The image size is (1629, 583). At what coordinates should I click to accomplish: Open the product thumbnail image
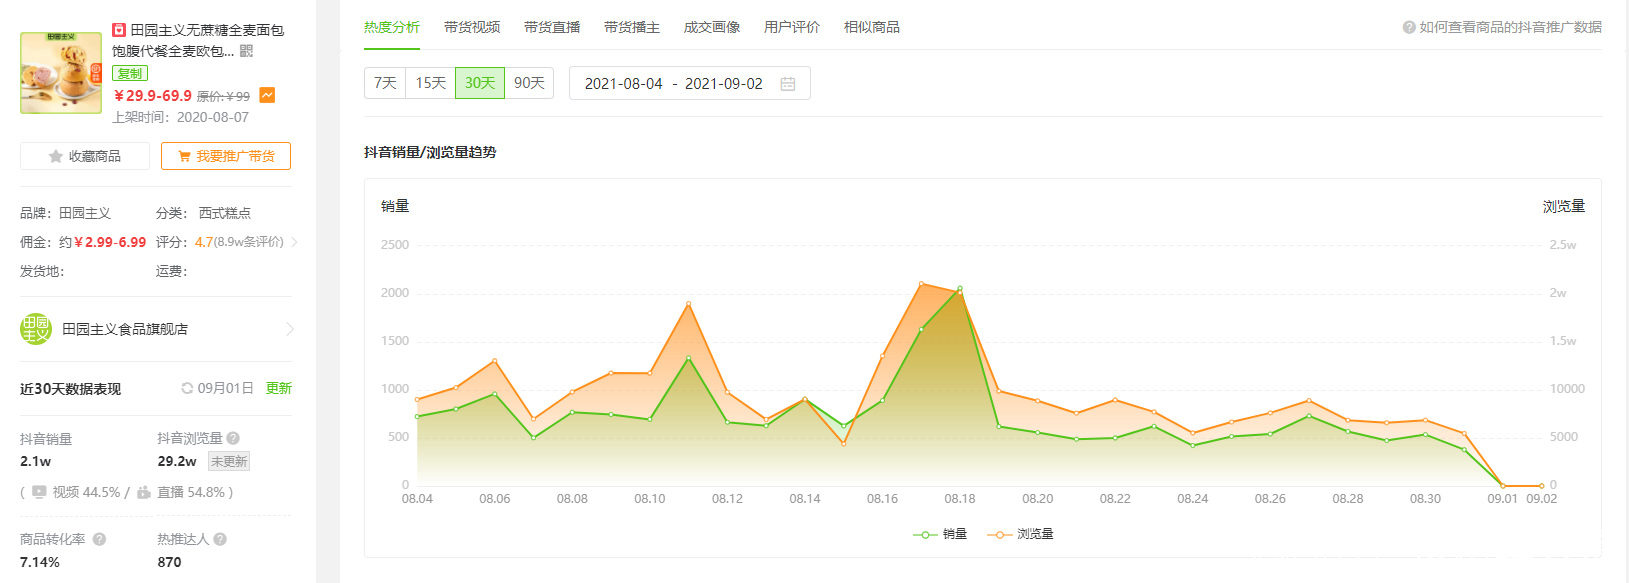click(61, 73)
